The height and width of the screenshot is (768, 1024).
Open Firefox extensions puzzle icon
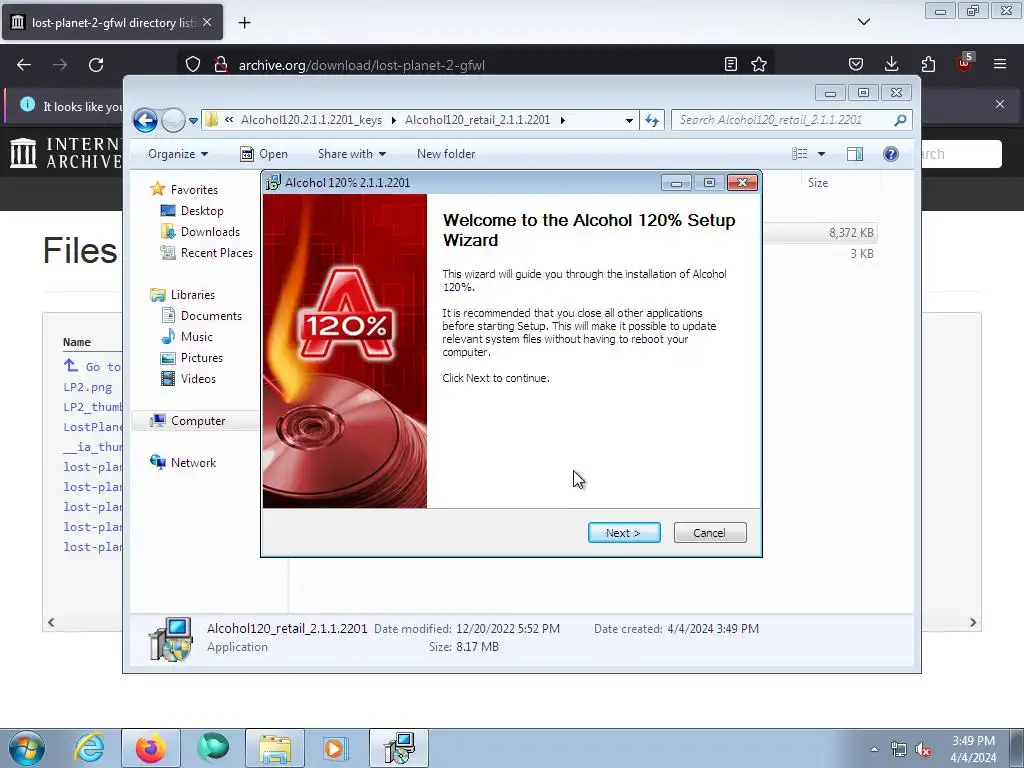tap(928, 65)
